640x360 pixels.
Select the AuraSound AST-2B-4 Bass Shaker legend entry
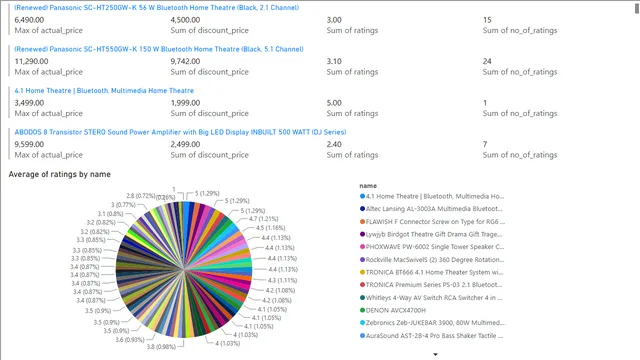tap(431, 336)
